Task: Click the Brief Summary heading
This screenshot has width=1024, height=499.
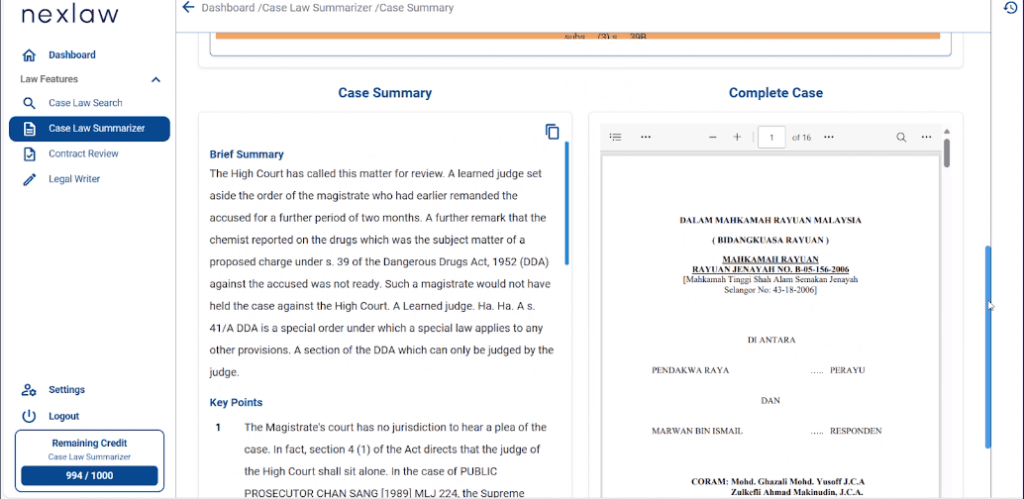Action: pos(246,155)
